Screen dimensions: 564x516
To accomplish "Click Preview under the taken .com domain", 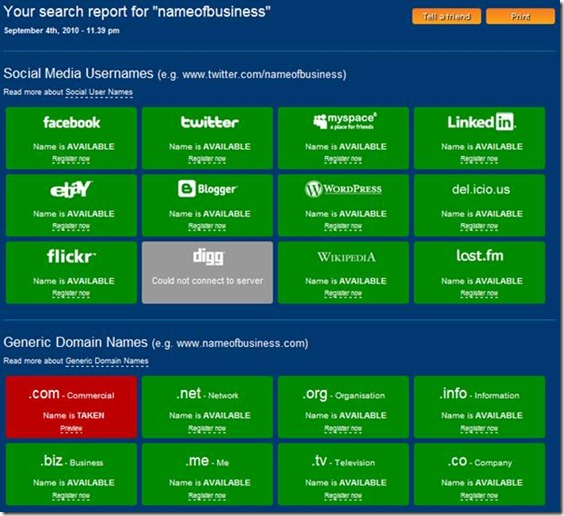I will coord(71,429).
